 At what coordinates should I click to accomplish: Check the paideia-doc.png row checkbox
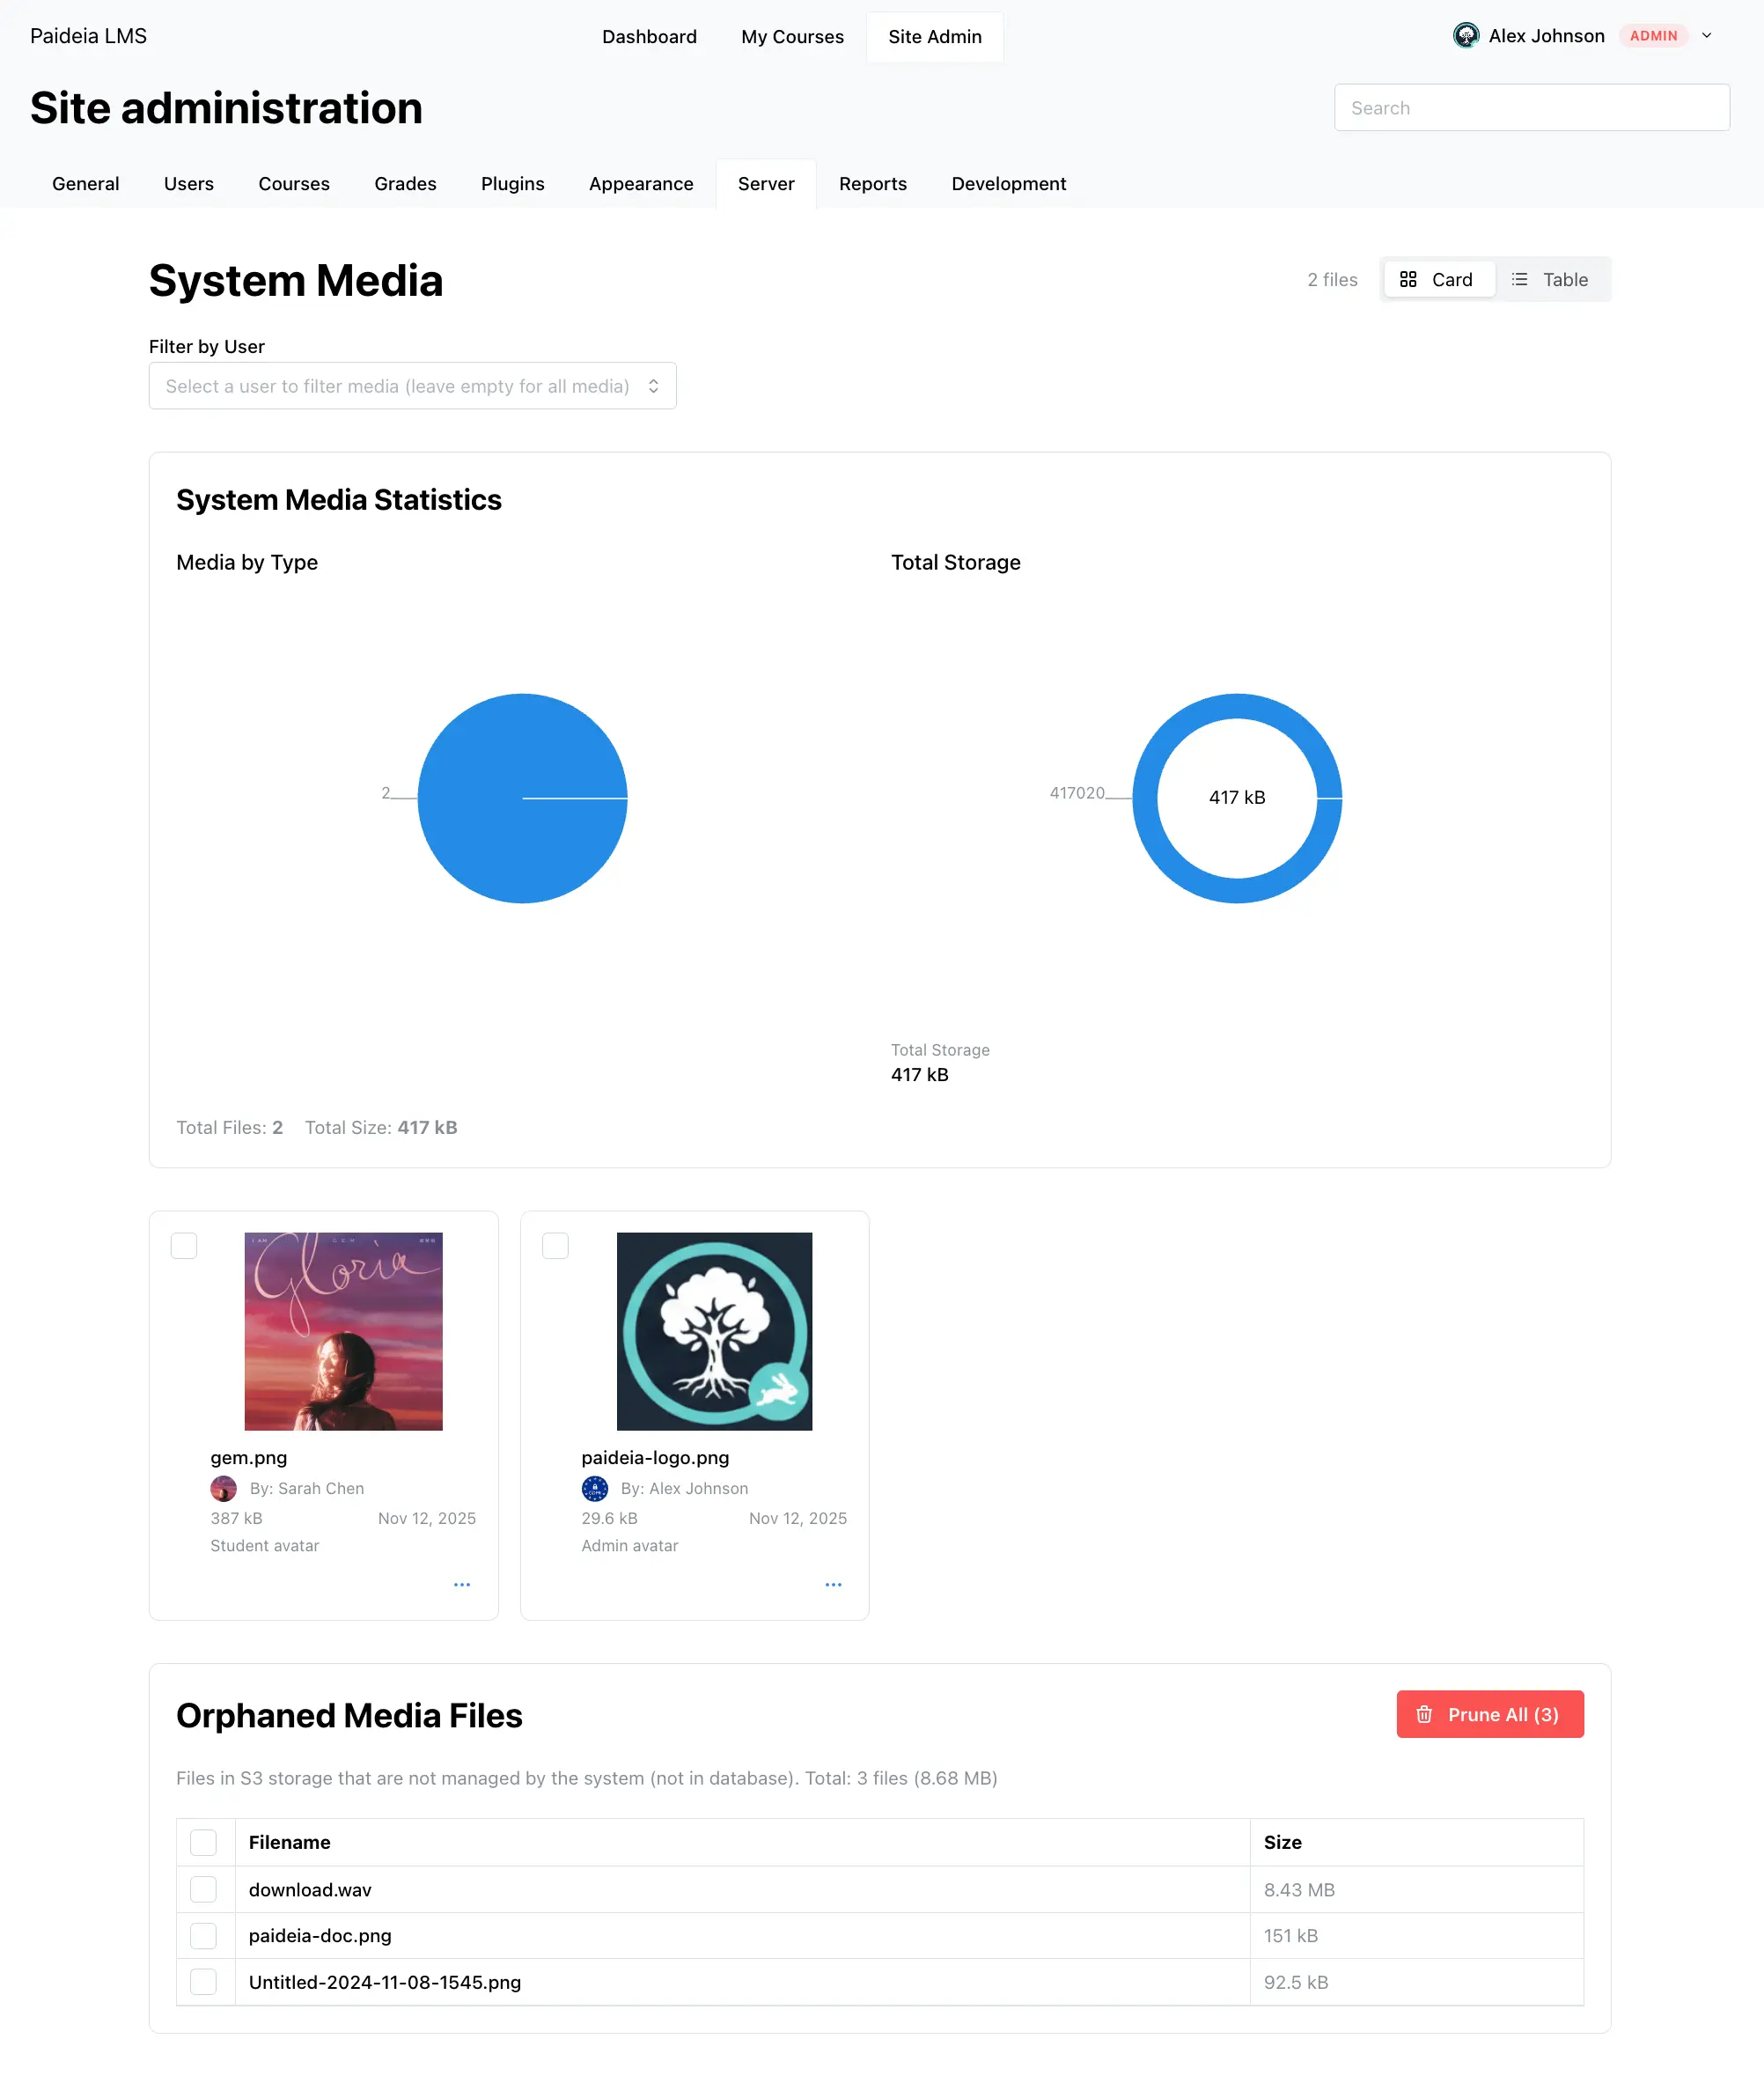[x=204, y=1935]
